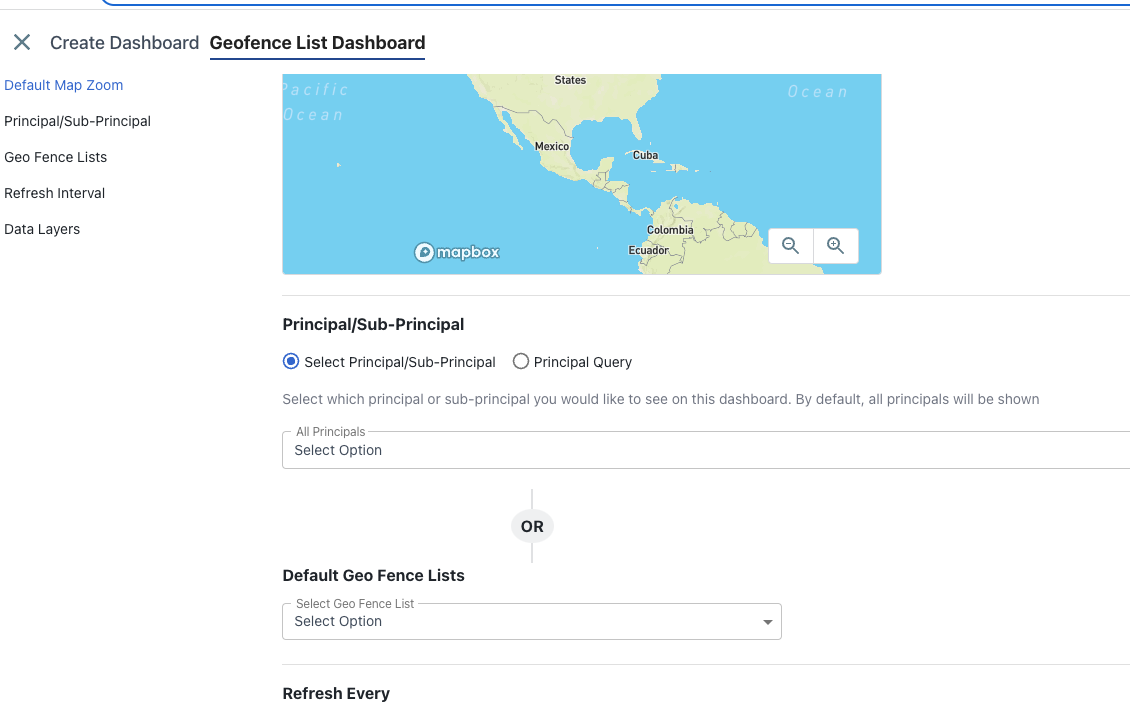Click the Mapbox logo on the map
This screenshot has width=1130, height=702.
(457, 253)
